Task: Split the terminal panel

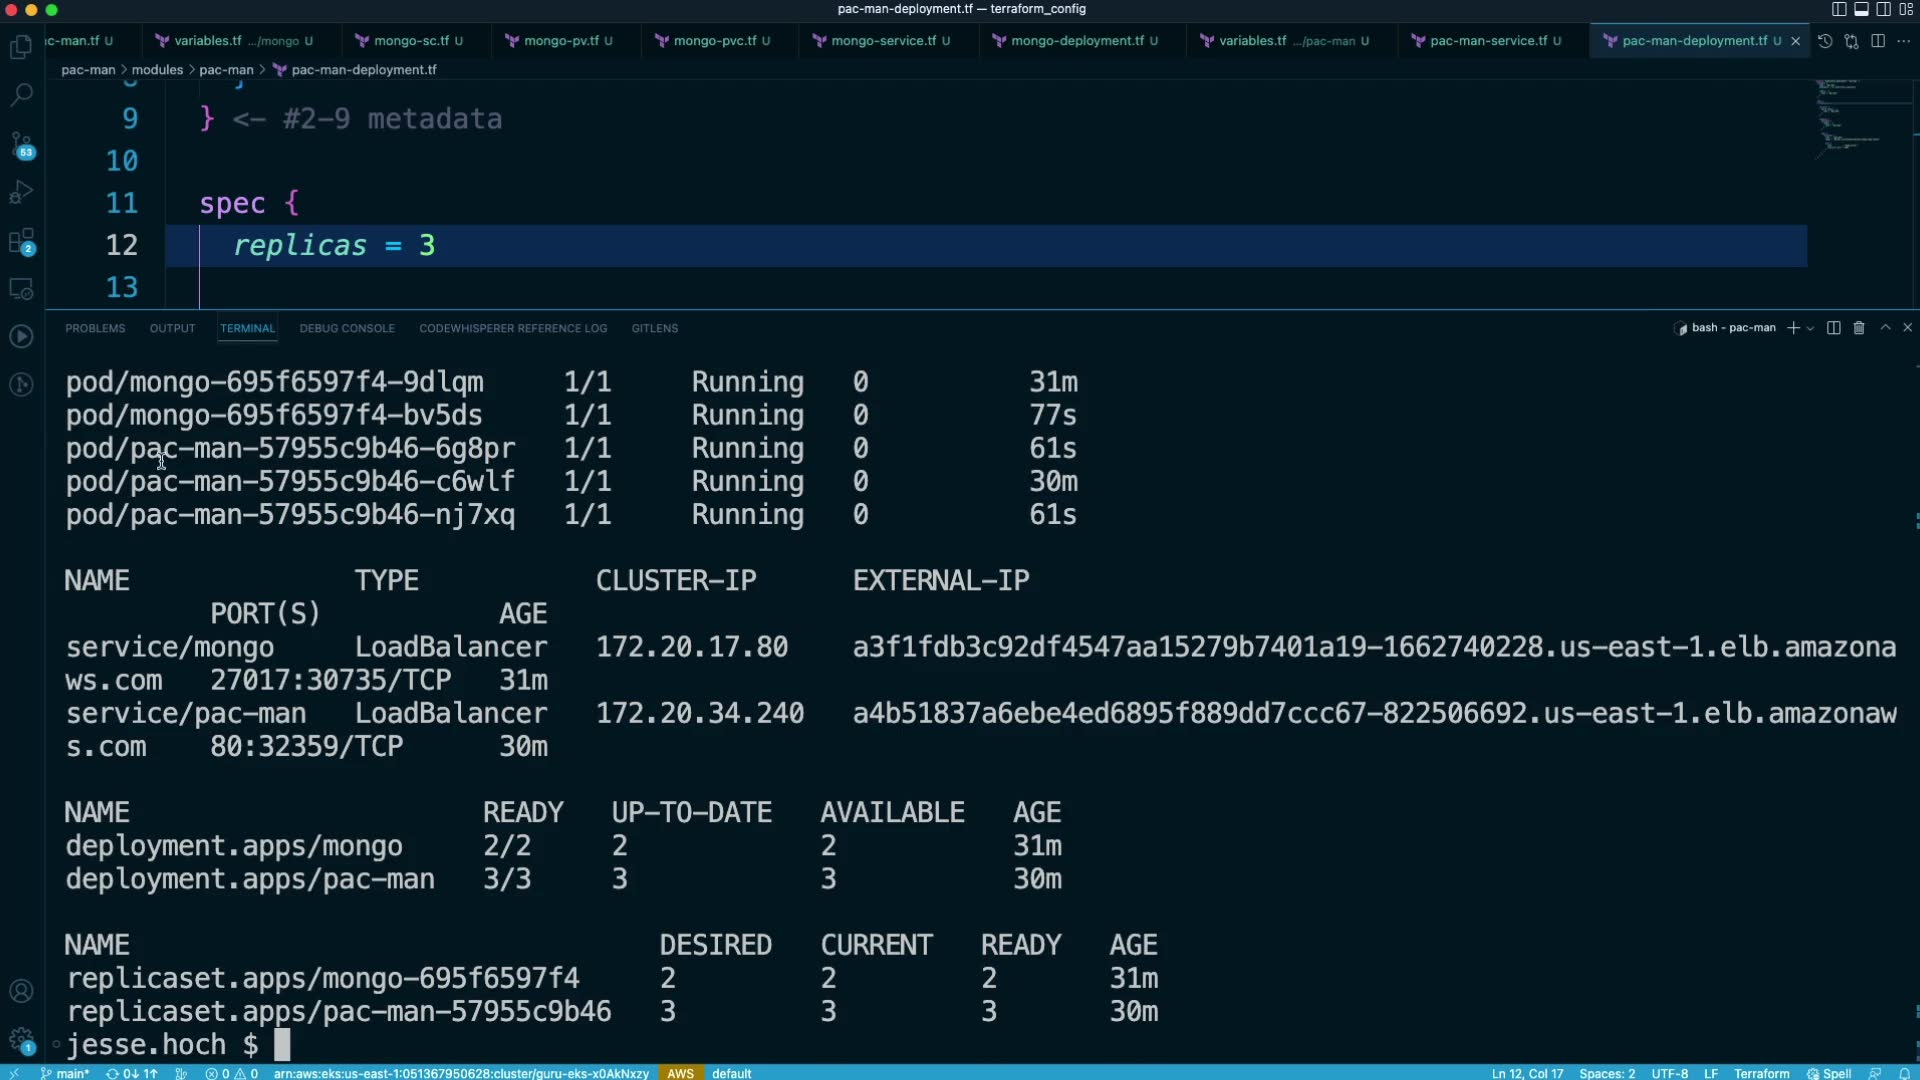Action: point(1833,328)
